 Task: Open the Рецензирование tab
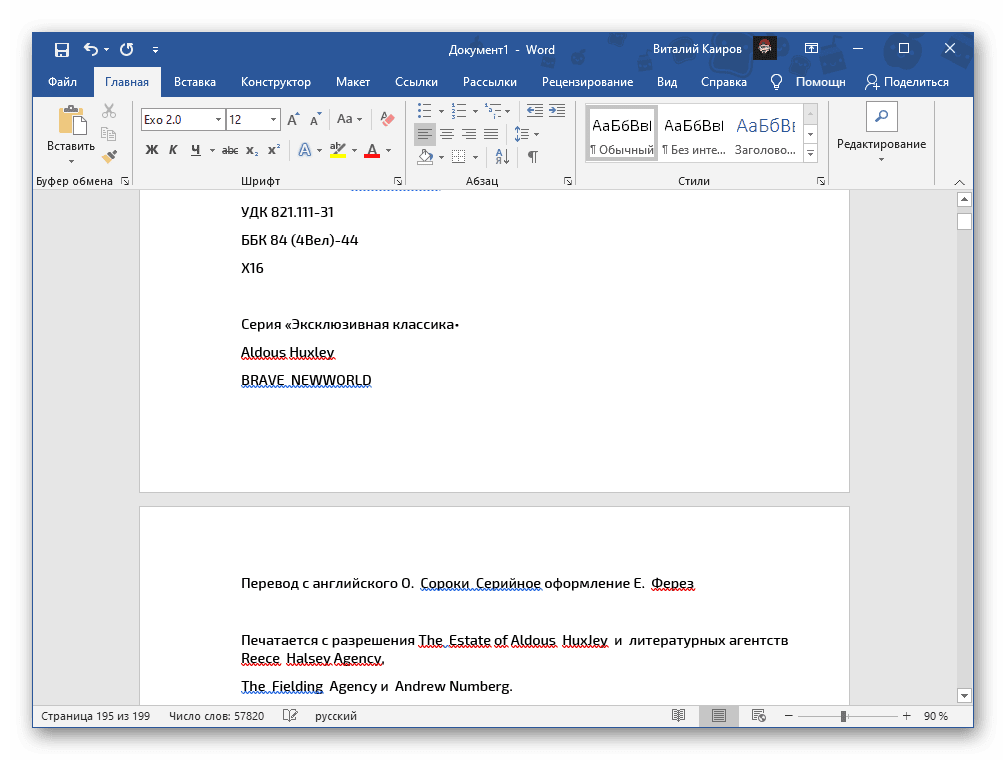coord(587,82)
